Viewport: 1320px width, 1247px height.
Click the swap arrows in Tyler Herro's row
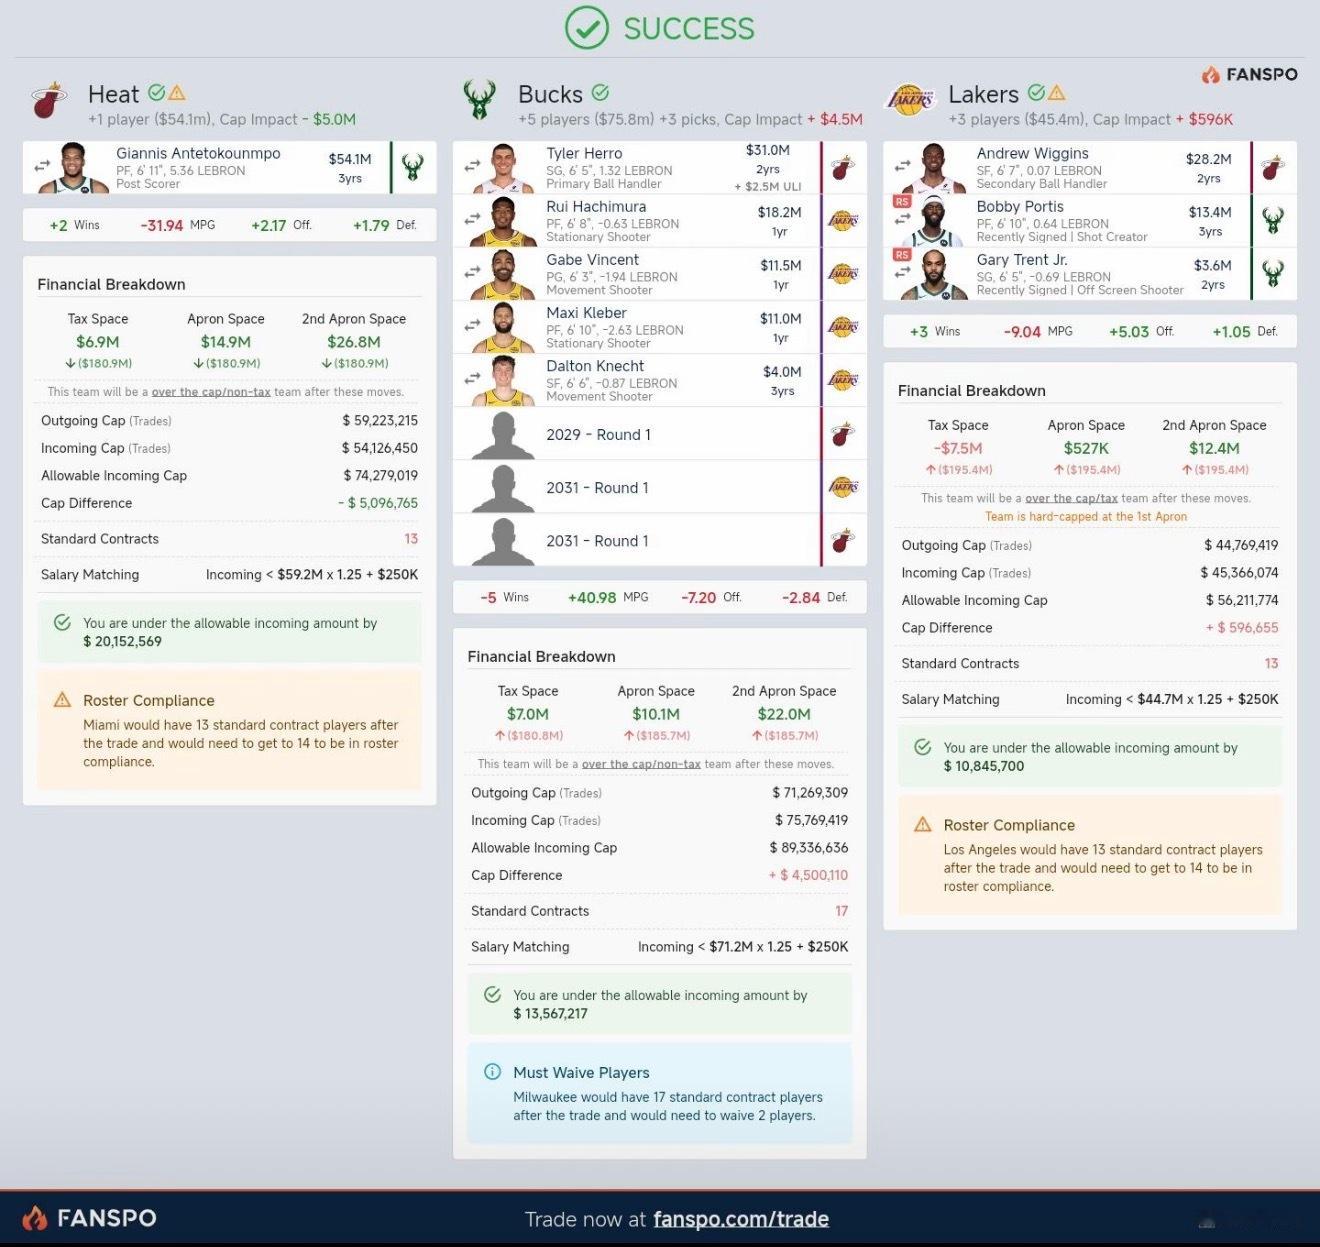[x=472, y=166]
